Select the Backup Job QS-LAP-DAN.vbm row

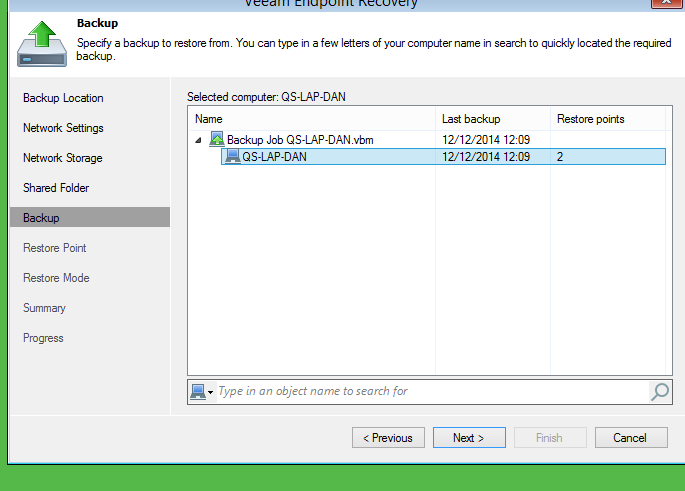(x=428, y=140)
